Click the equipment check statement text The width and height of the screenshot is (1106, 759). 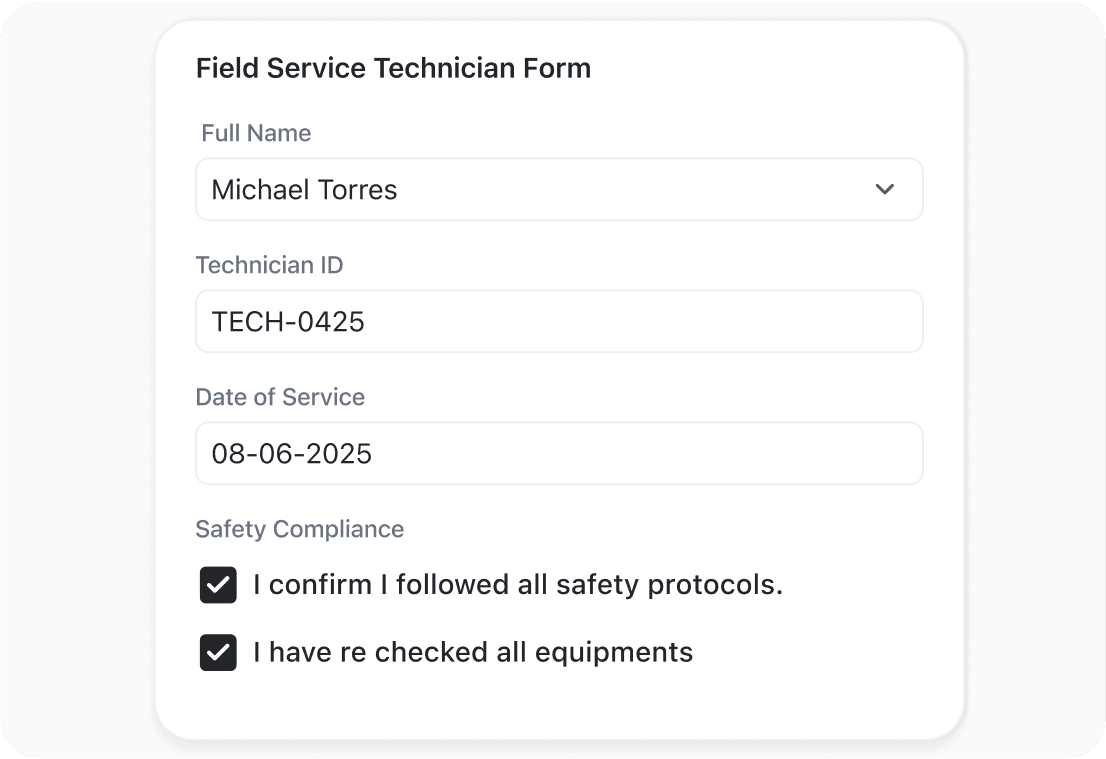471,652
